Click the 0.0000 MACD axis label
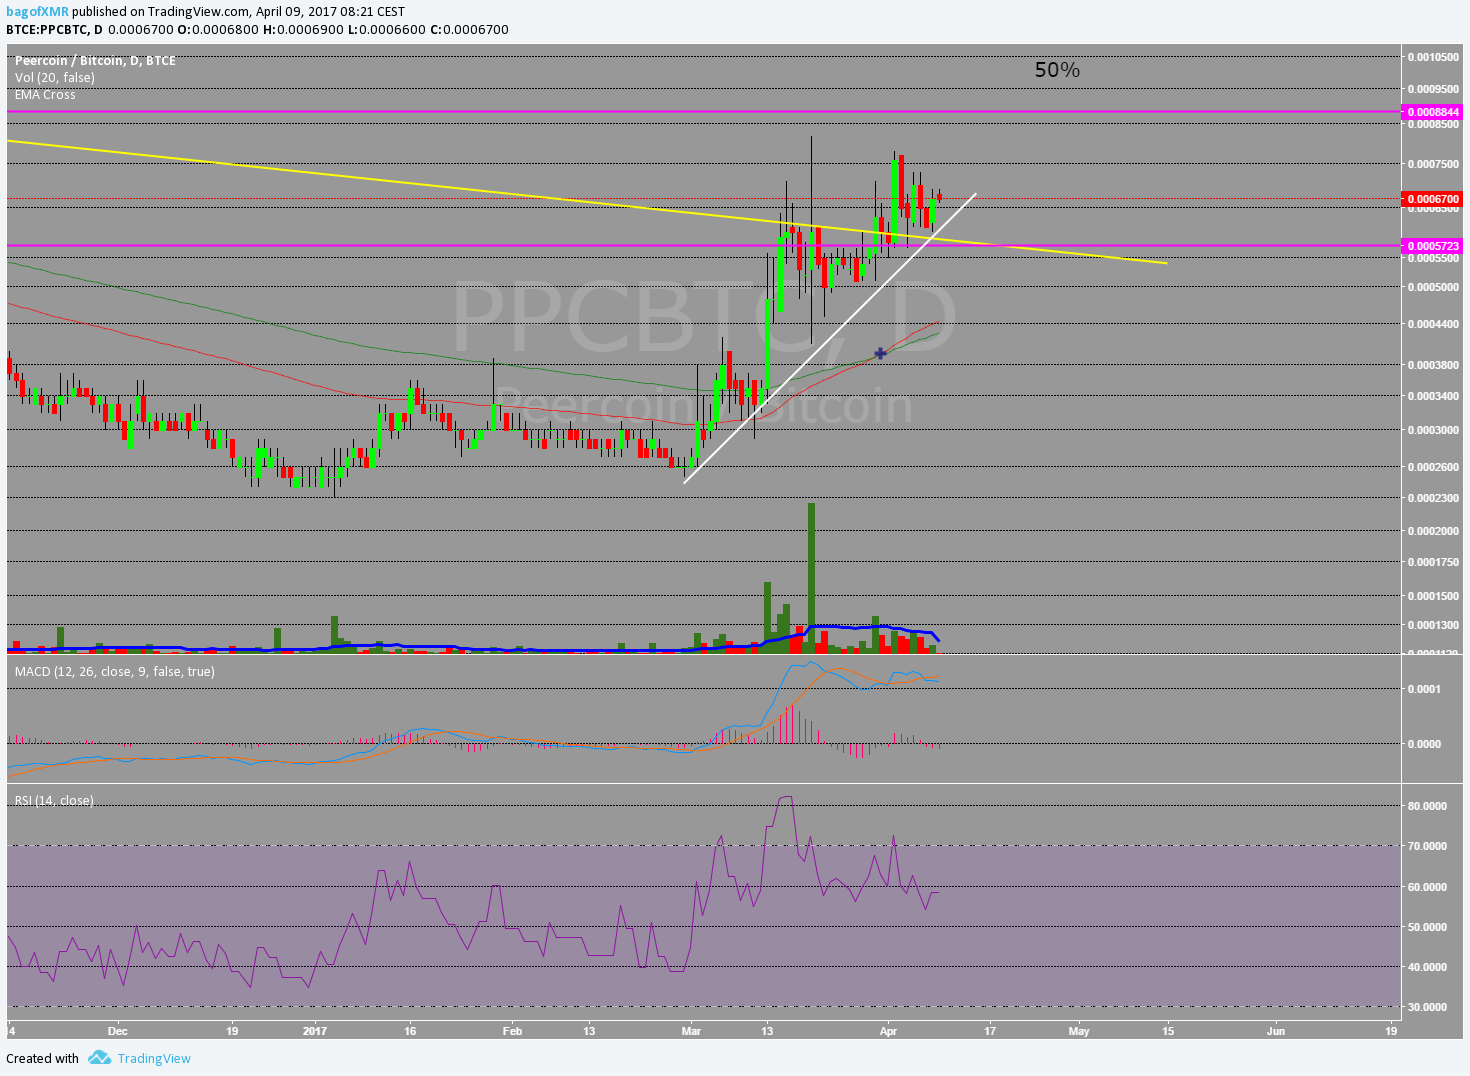 click(1424, 744)
